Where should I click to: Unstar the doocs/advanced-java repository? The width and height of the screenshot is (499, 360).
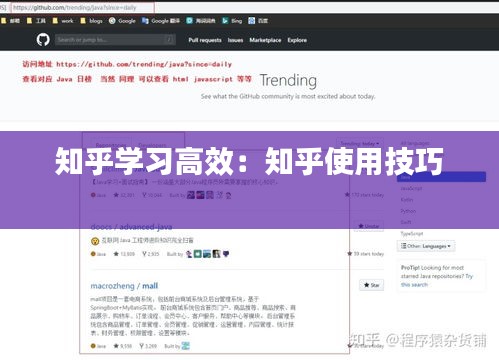coord(369,226)
